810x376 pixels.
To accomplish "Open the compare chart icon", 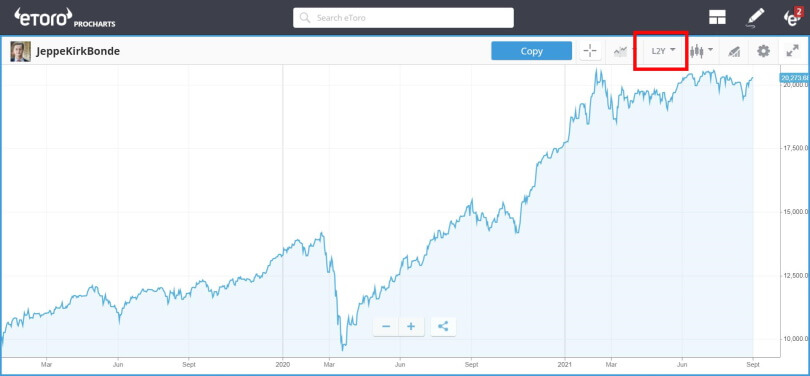I will pyautogui.click(x=620, y=51).
